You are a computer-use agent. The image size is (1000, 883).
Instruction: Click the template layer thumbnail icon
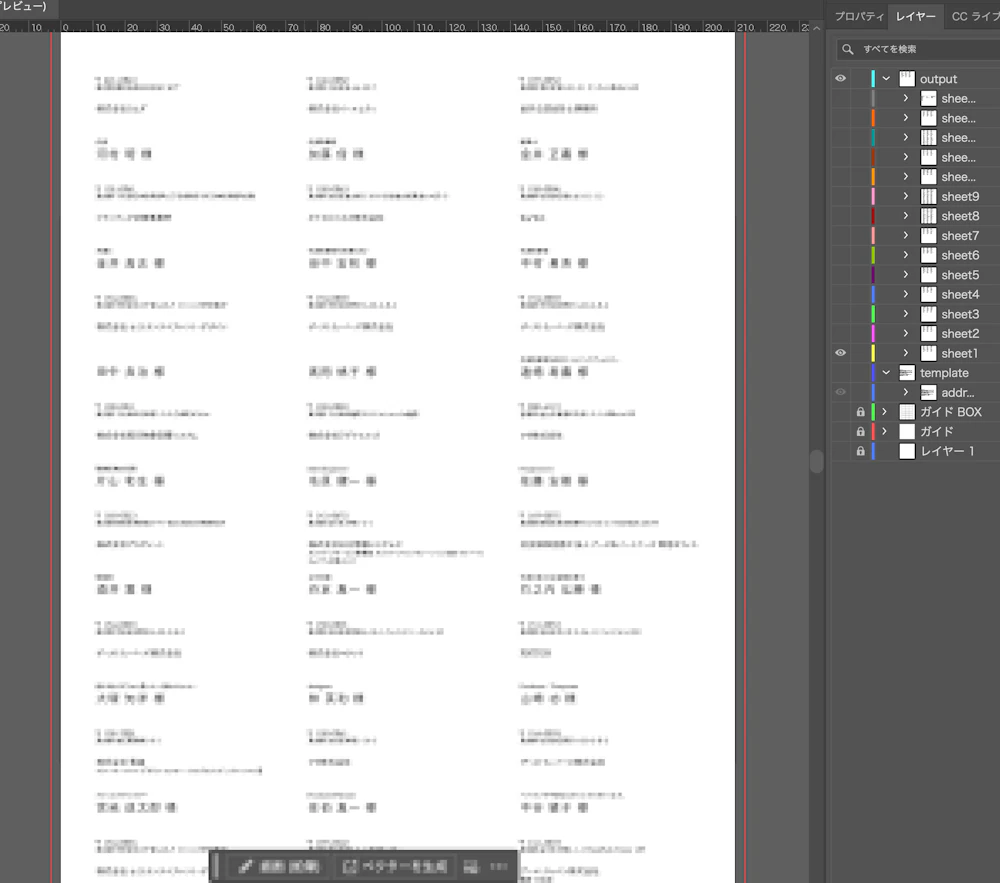tap(907, 373)
